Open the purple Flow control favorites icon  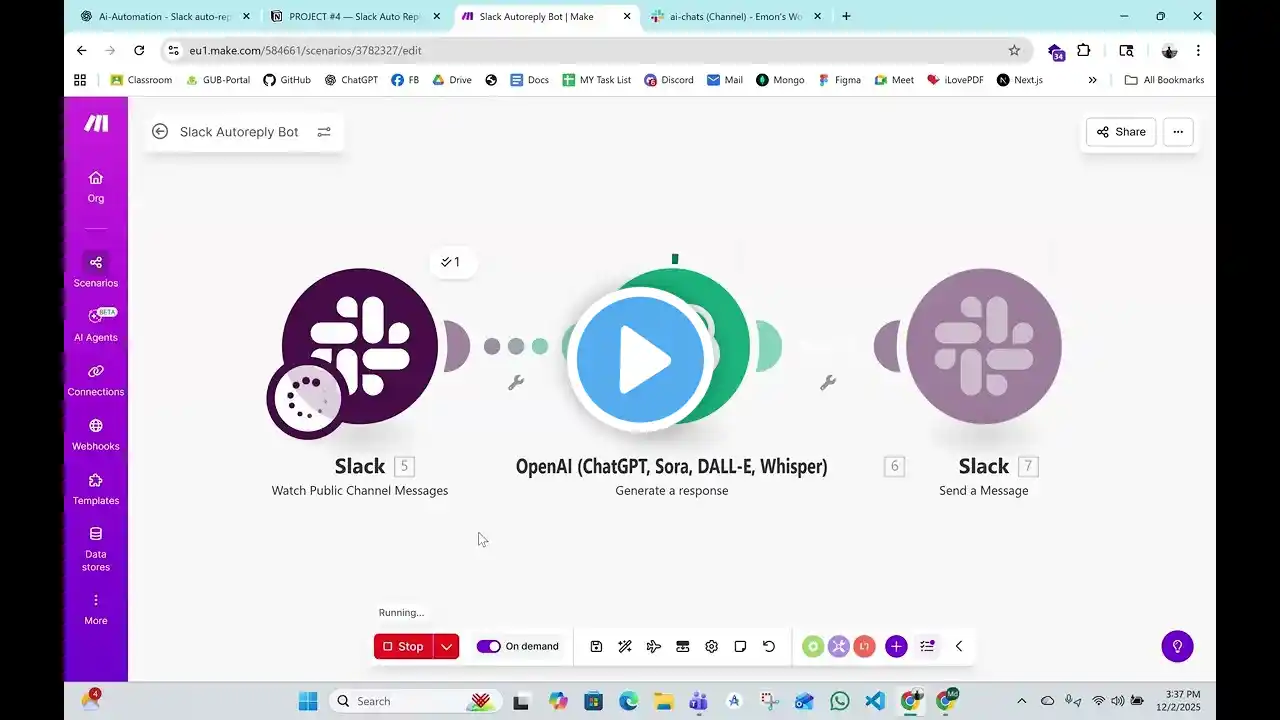point(838,646)
